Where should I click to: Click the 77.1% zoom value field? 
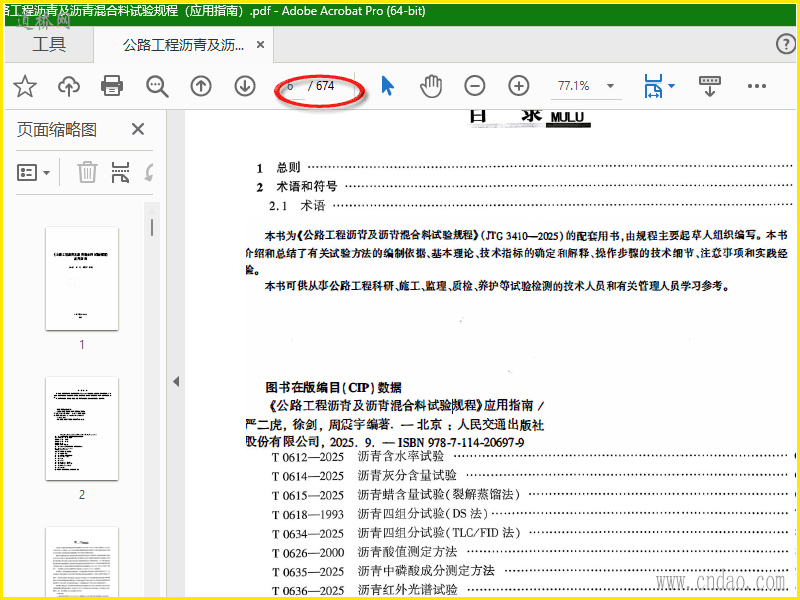(x=574, y=86)
